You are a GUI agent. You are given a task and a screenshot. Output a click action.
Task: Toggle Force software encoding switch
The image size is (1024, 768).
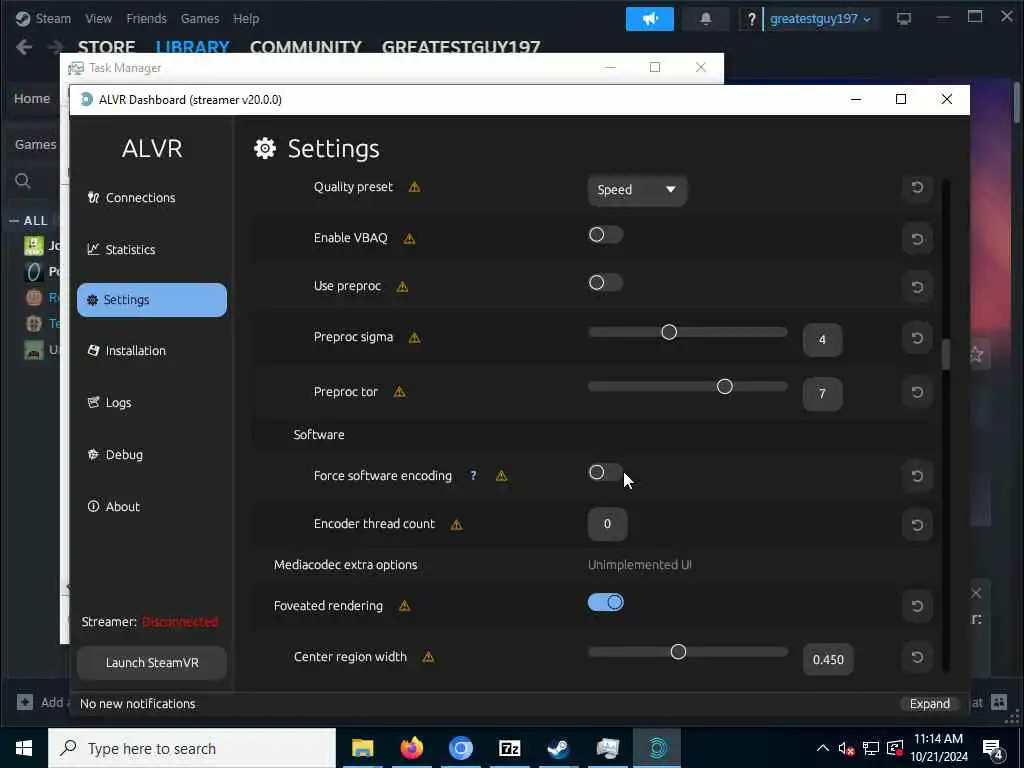coord(605,472)
